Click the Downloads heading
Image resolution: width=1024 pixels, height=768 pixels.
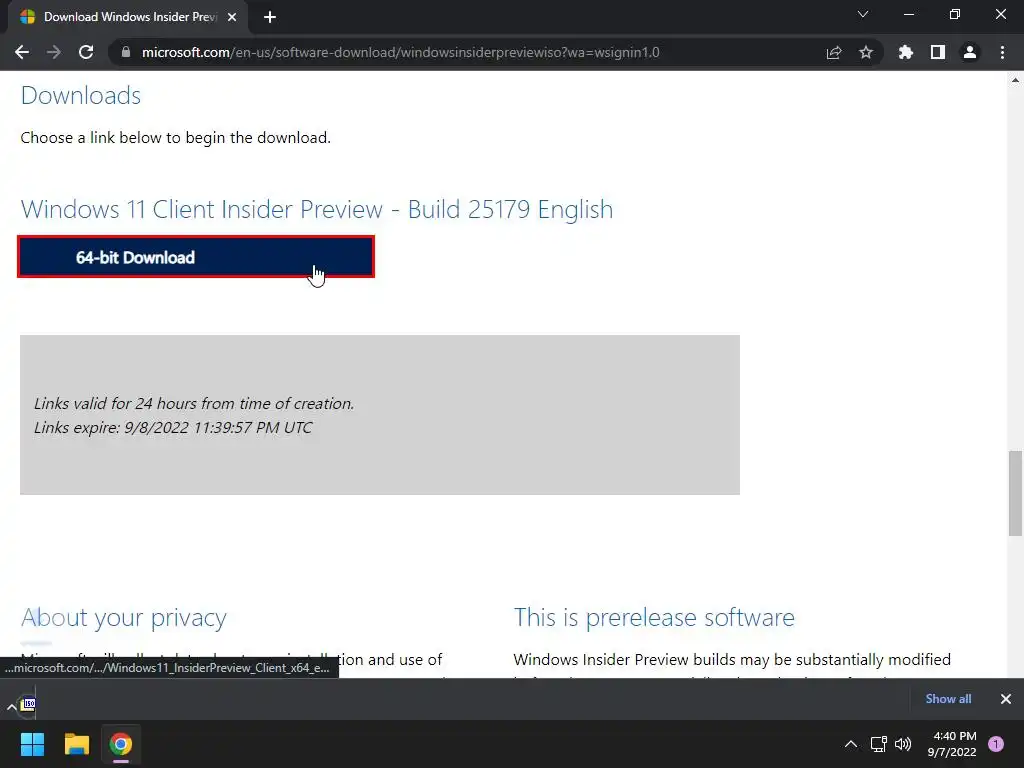pyautogui.click(x=81, y=96)
